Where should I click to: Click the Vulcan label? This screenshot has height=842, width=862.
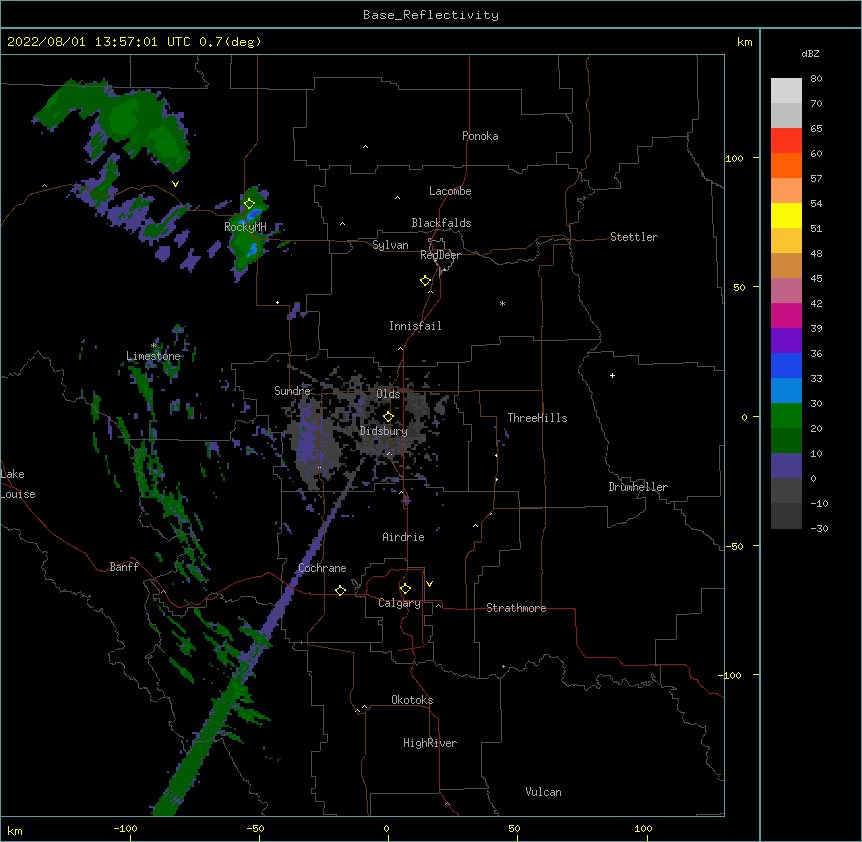click(543, 792)
